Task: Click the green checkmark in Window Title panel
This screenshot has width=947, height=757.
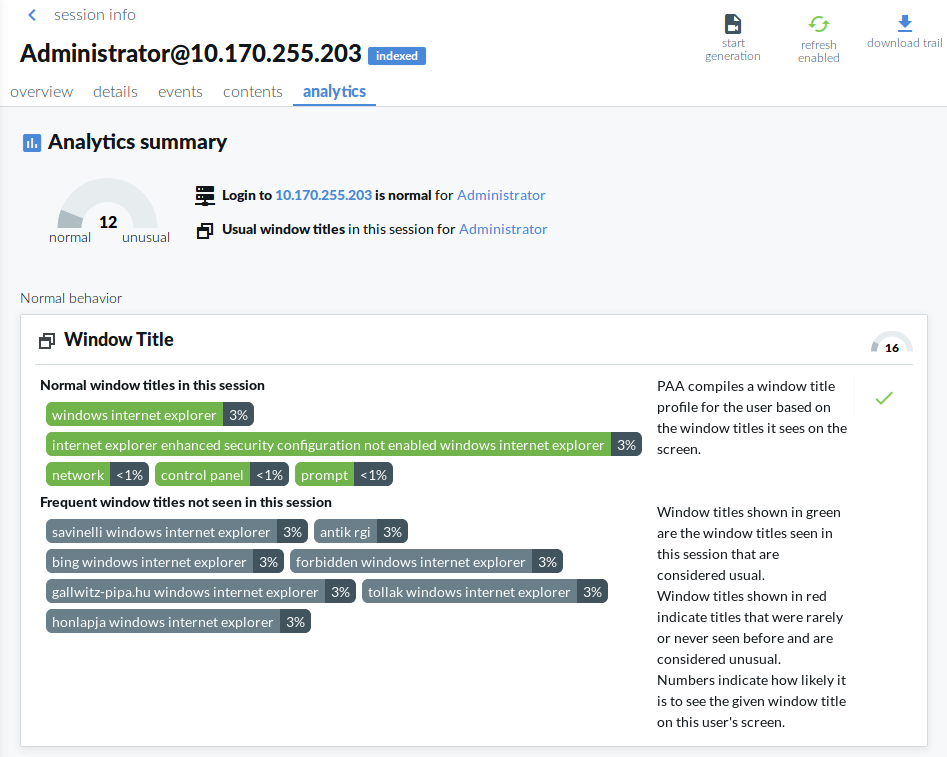Action: (883, 398)
